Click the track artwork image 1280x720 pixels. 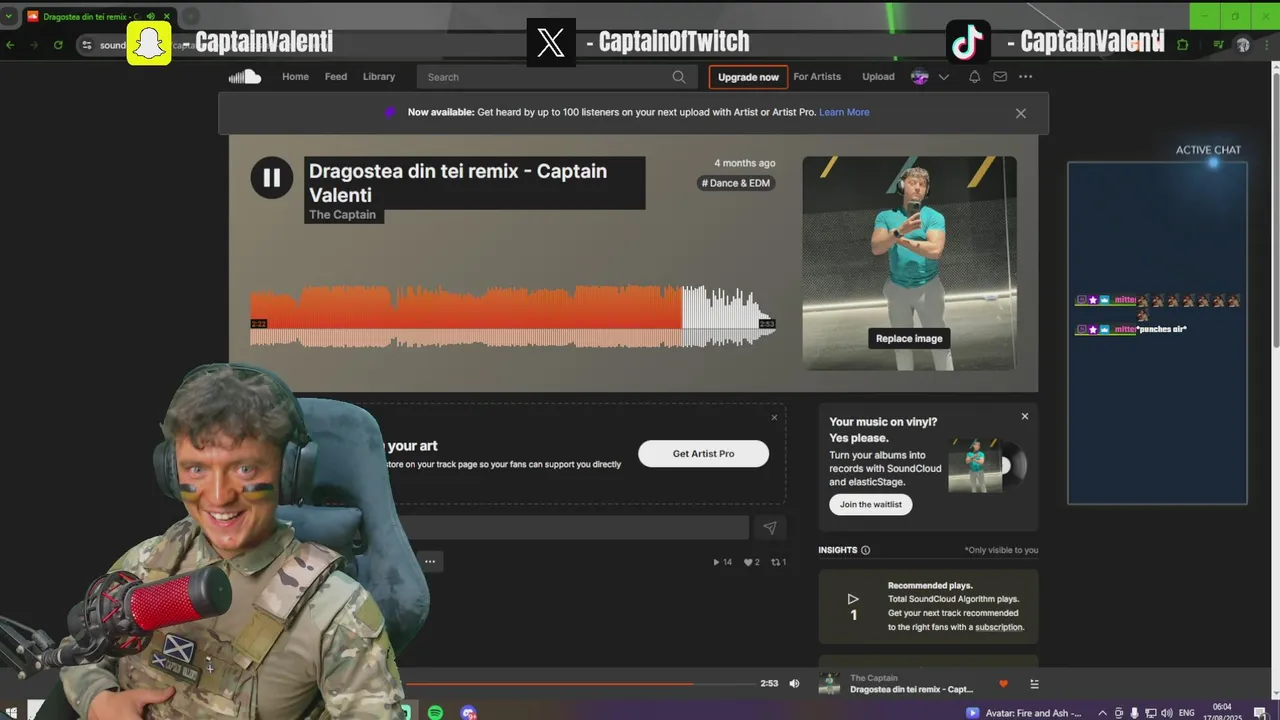(x=909, y=263)
